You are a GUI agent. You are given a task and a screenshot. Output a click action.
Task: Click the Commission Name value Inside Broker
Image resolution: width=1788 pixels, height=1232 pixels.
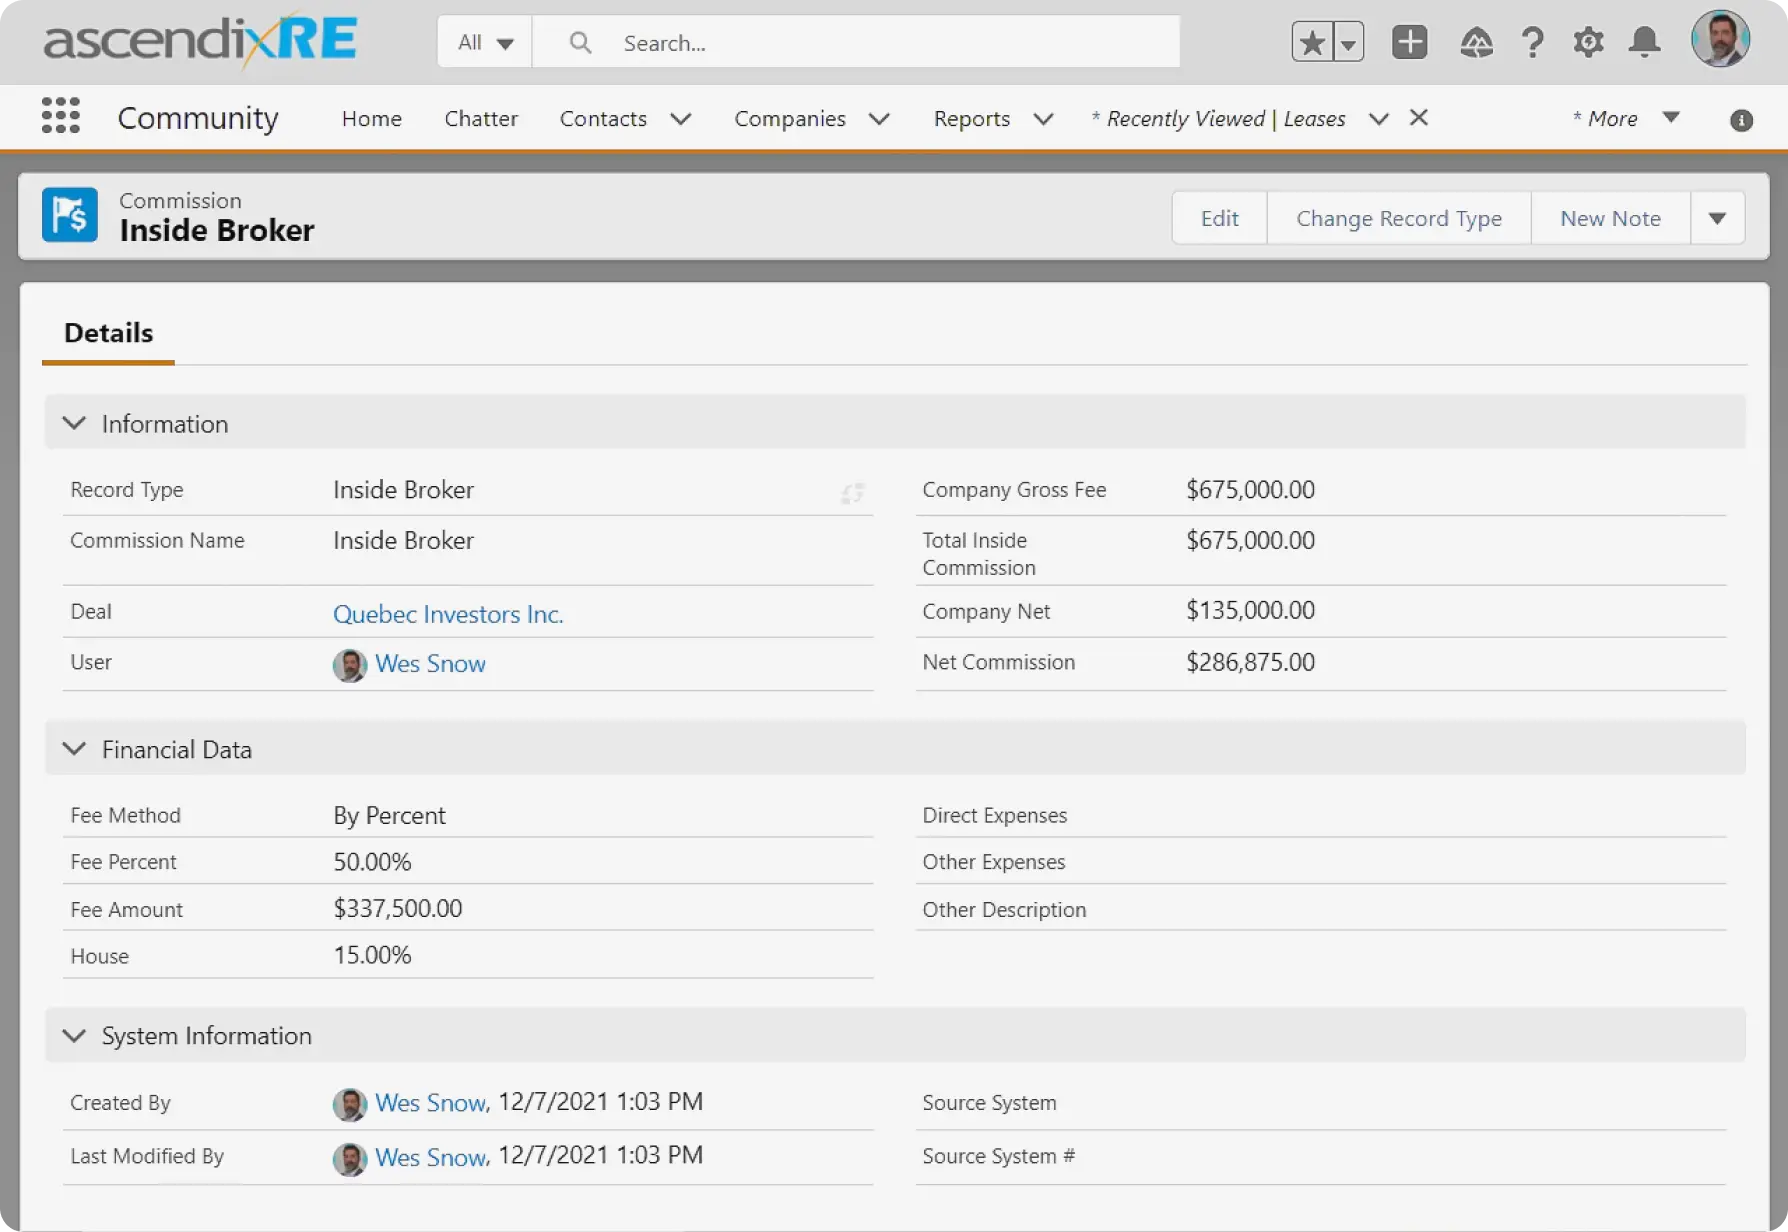[403, 540]
